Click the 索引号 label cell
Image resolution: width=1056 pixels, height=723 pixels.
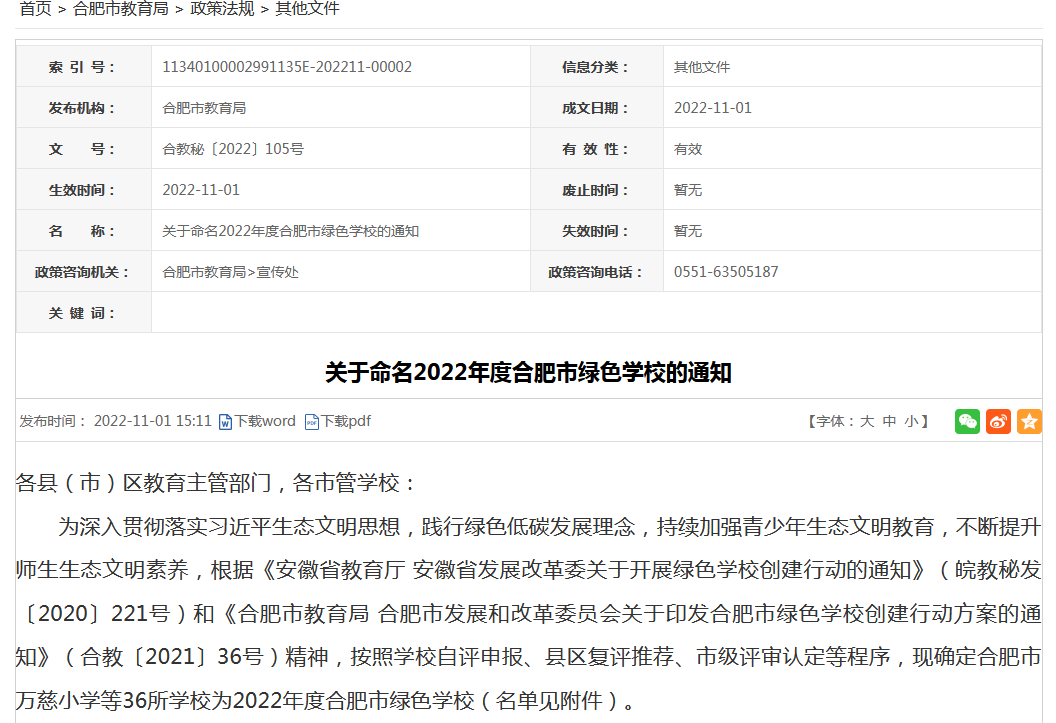coord(84,67)
